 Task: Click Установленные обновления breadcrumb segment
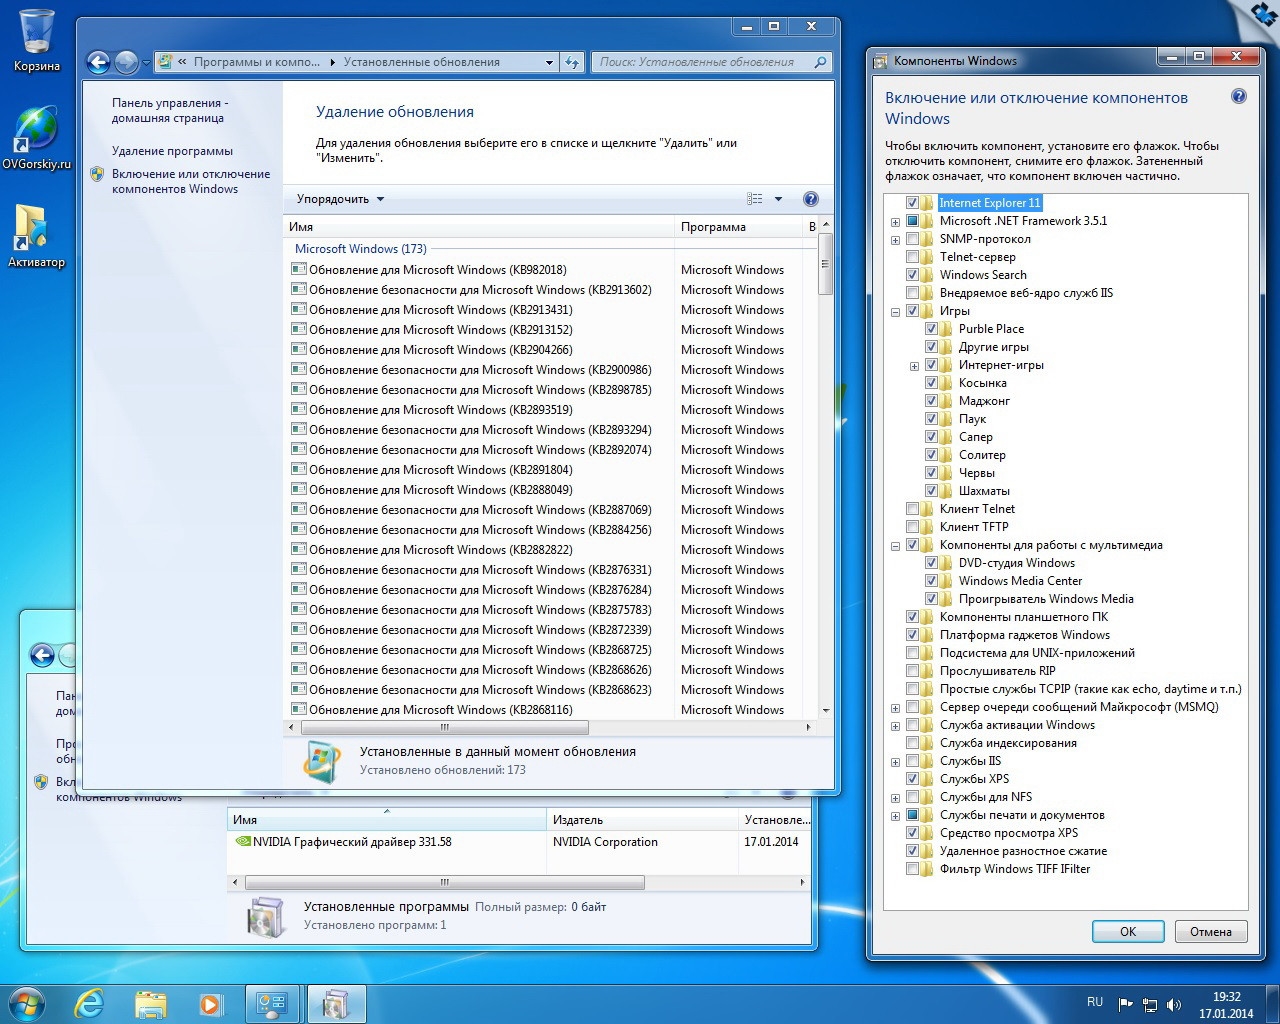coord(421,62)
